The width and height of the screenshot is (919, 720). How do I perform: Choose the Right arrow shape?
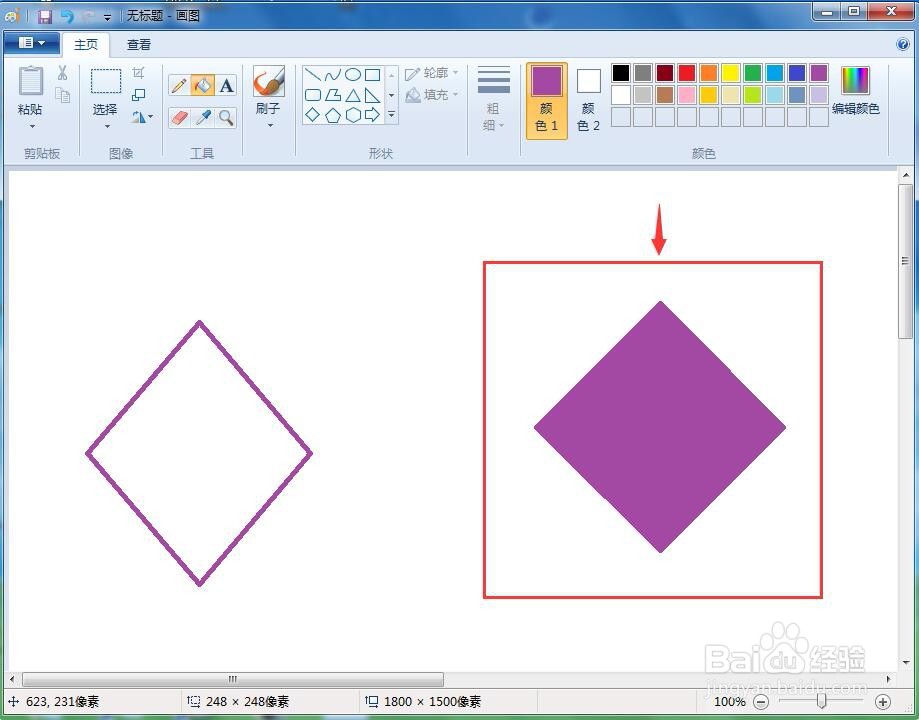tap(373, 115)
